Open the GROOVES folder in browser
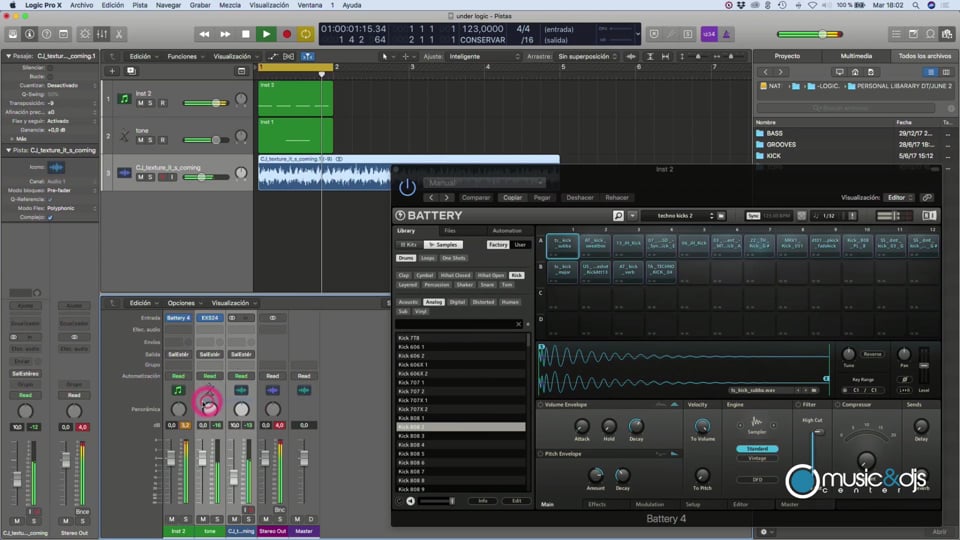This screenshot has width=960, height=540. tap(781, 144)
